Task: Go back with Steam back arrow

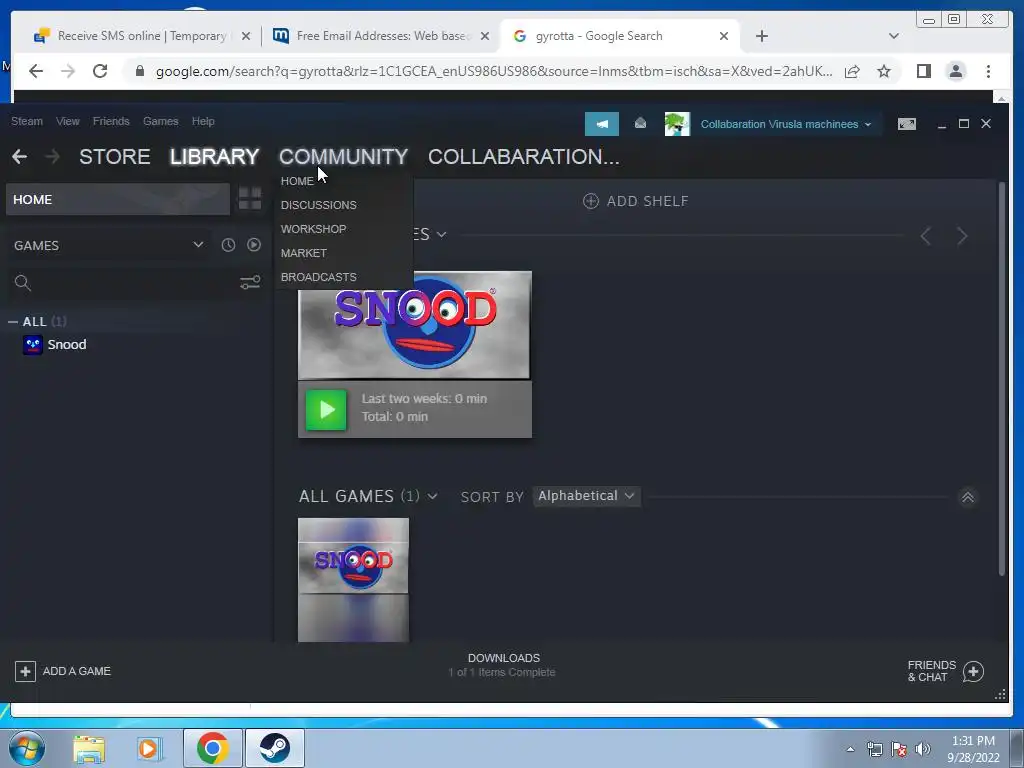Action: pyautogui.click(x=20, y=157)
